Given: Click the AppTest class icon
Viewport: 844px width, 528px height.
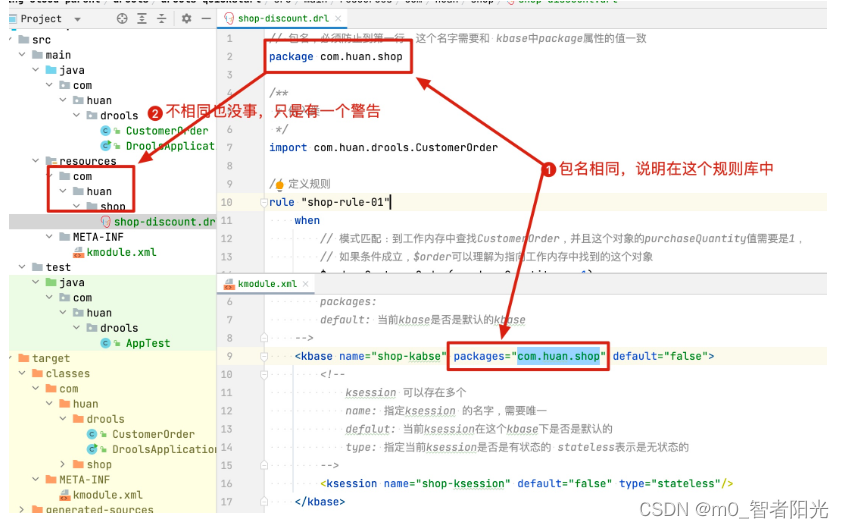Looking at the screenshot, I should point(106,343).
